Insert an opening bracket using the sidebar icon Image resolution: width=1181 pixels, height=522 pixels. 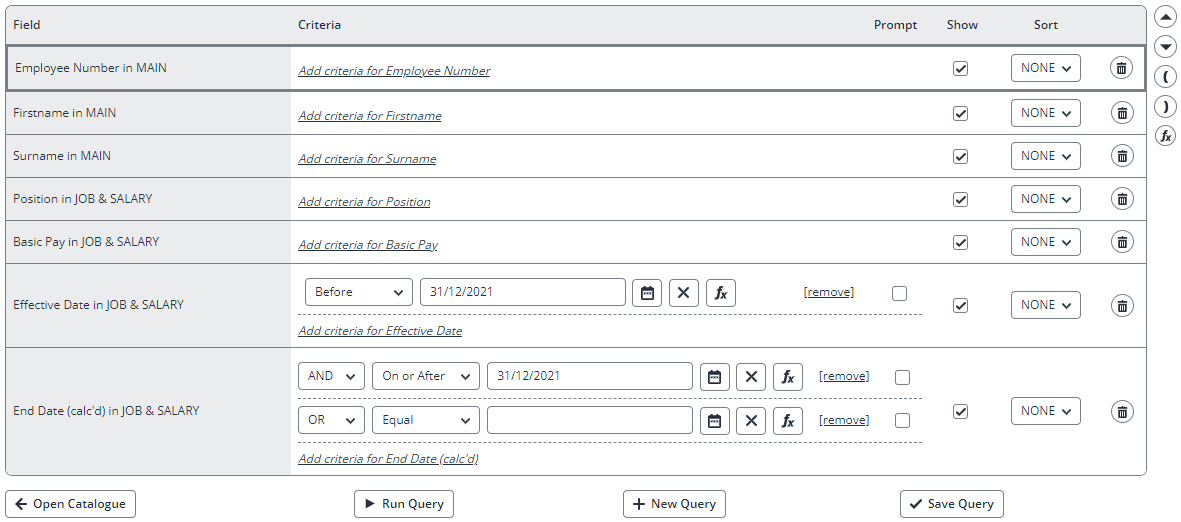coord(1165,77)
